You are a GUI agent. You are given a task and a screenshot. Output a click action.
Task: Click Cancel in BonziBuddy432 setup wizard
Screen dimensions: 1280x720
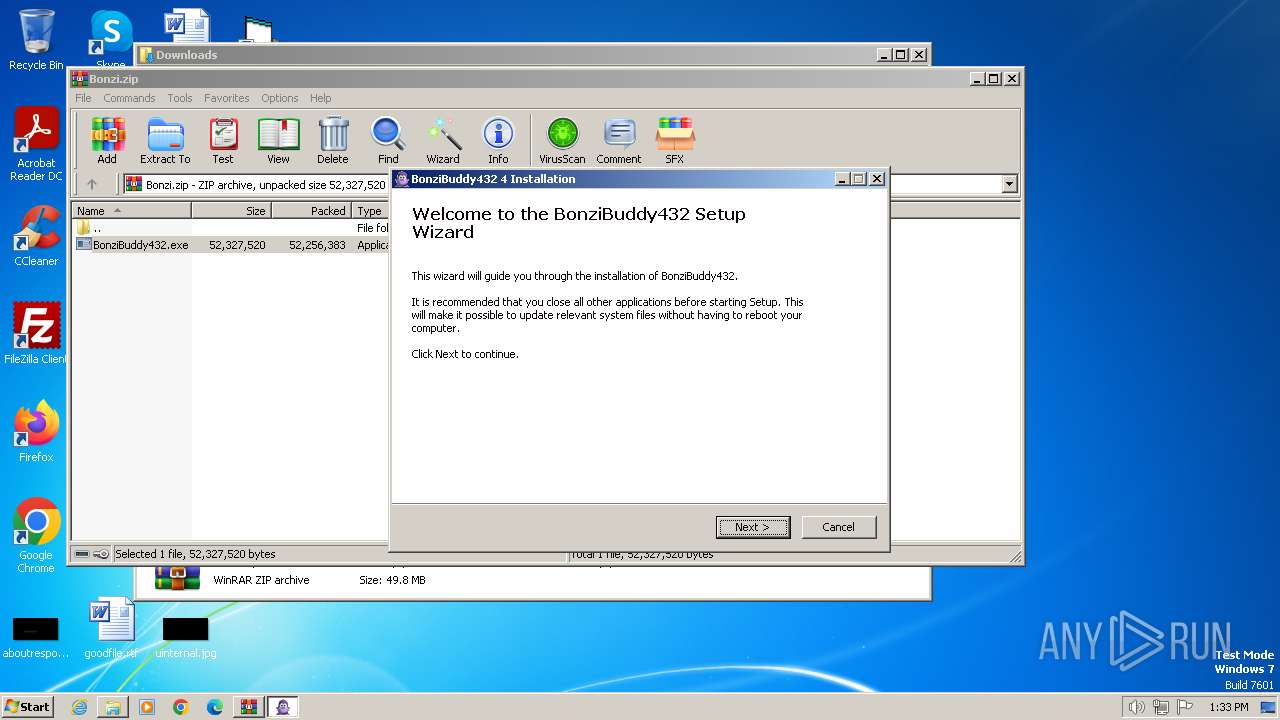click(838, 527)
